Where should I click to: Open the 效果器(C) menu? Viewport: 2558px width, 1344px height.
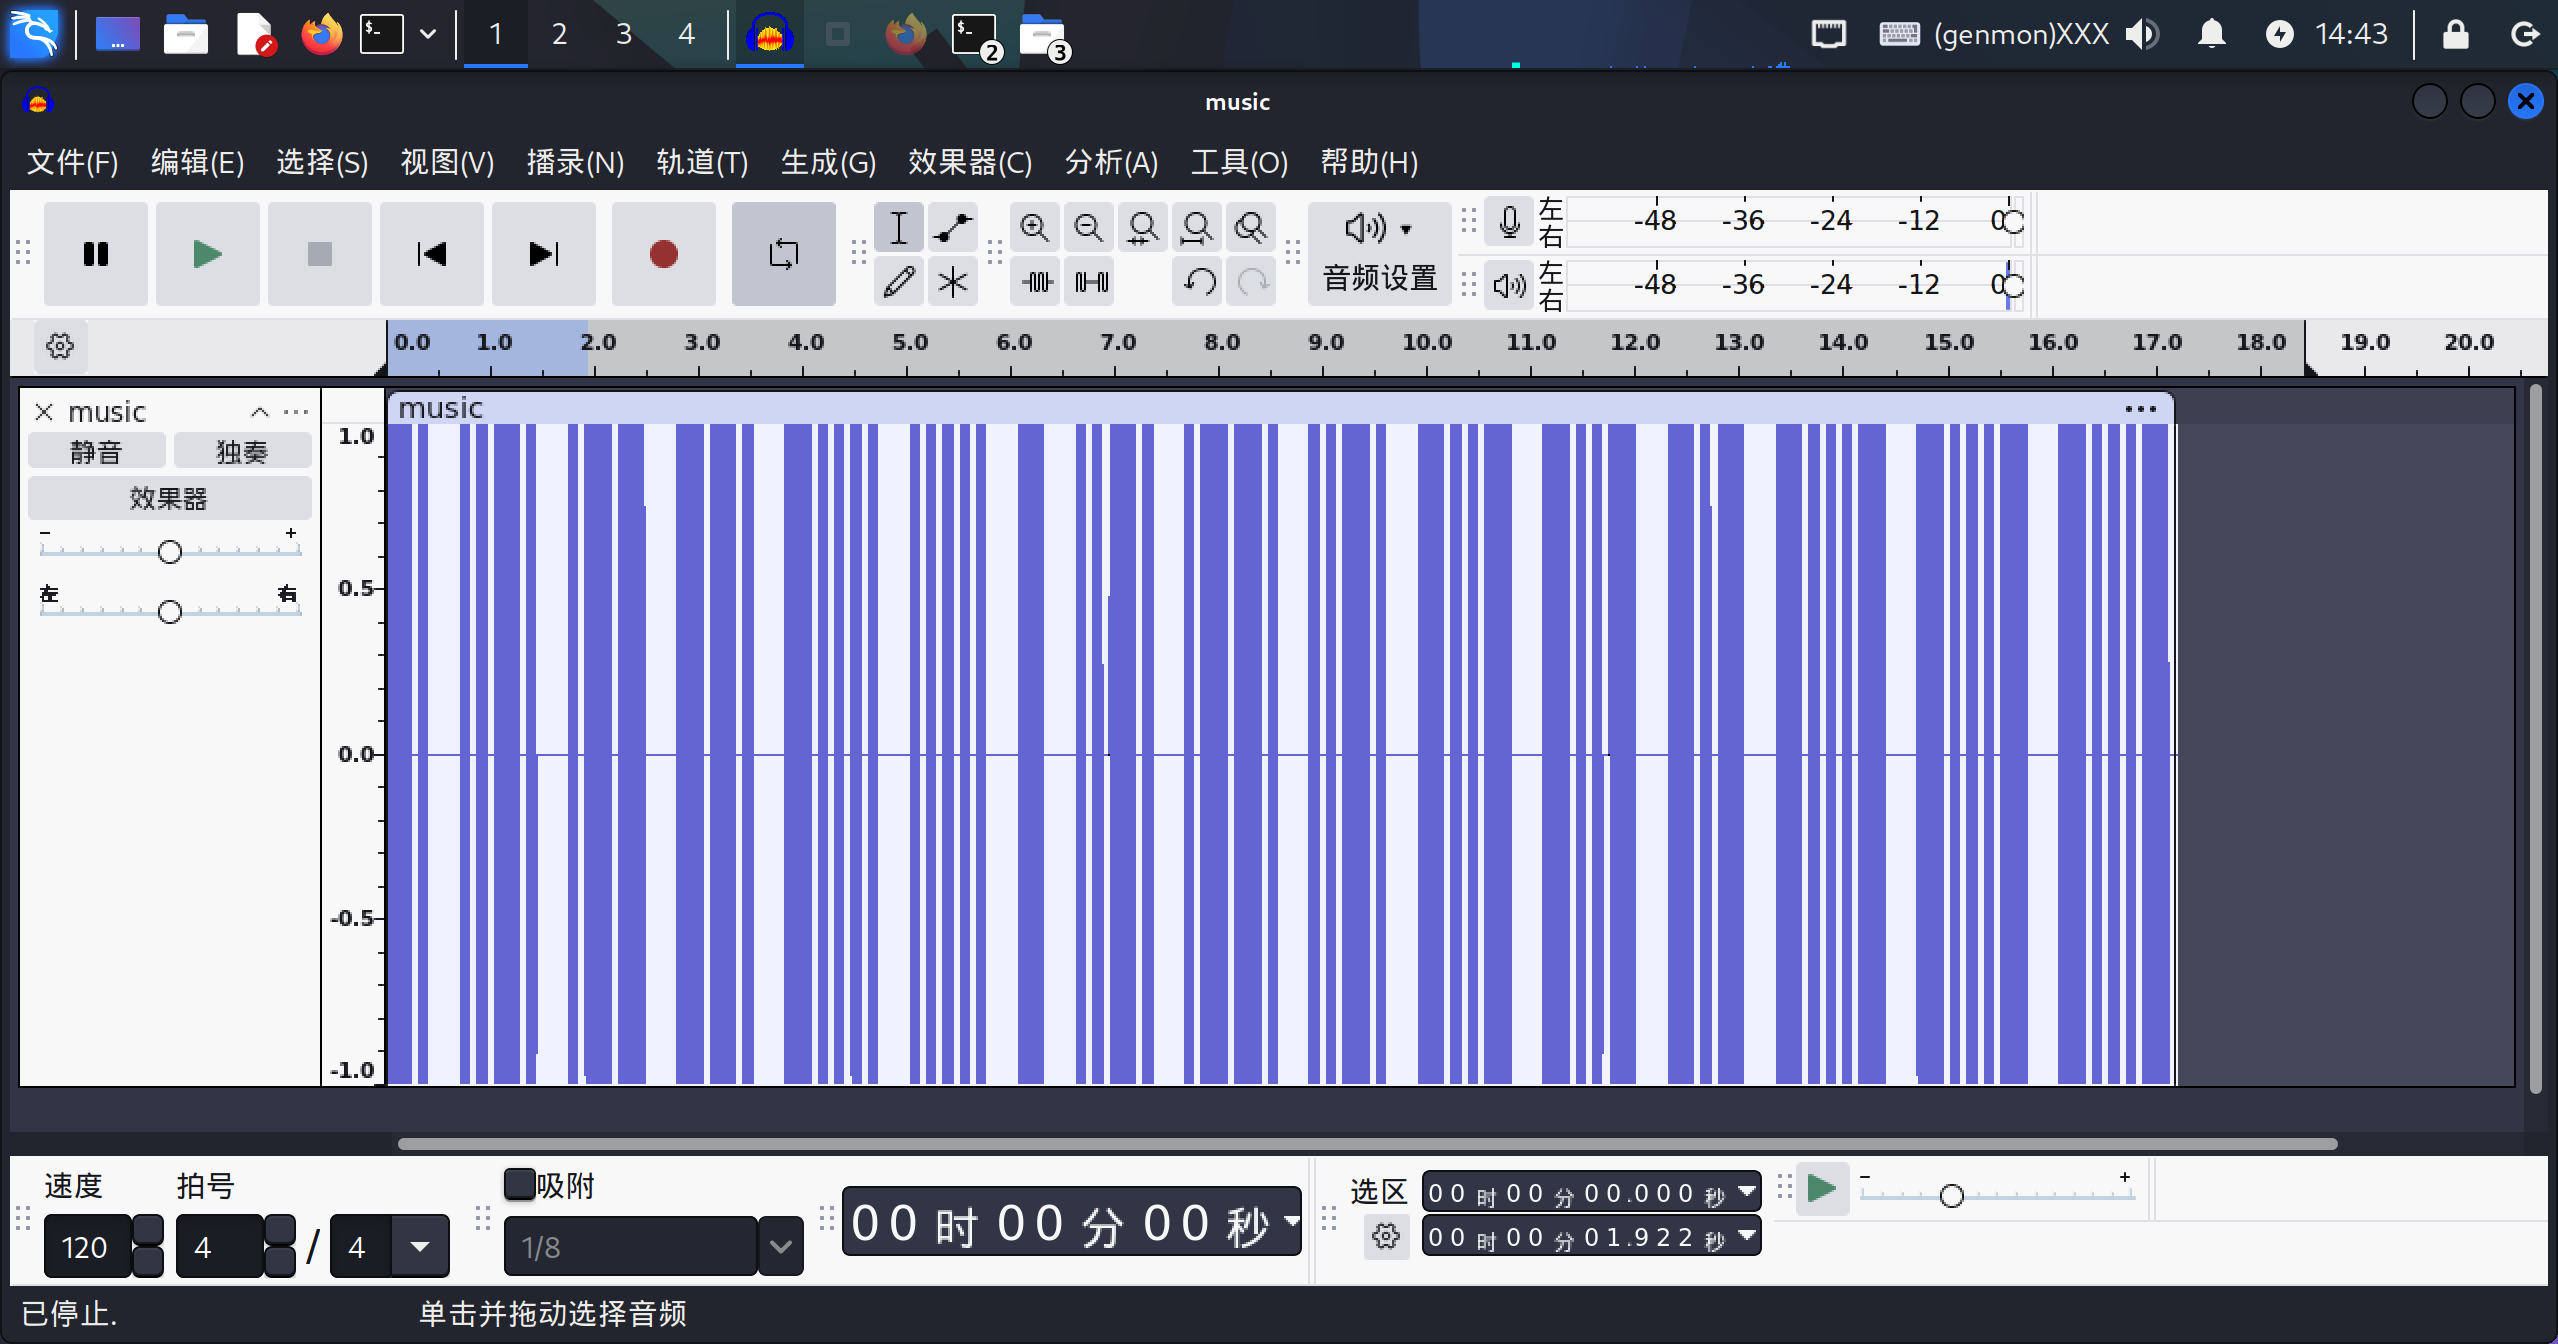tap(969, 162)
